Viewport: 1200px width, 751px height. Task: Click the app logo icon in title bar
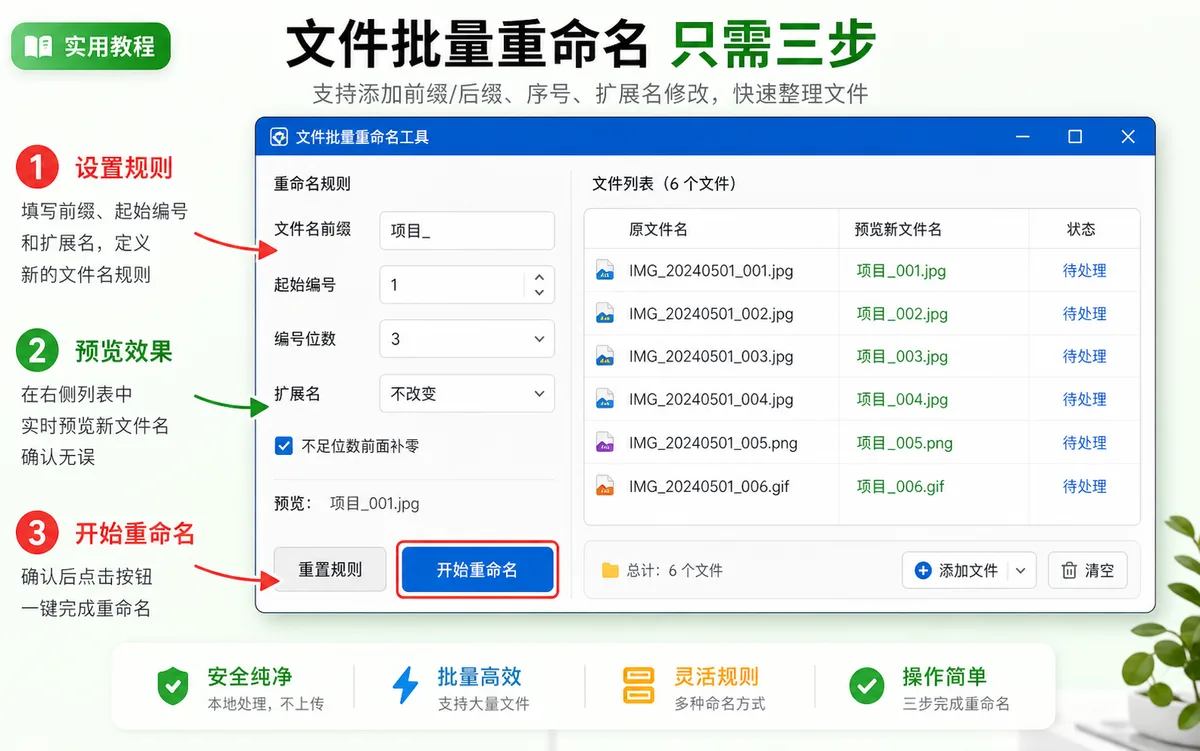click(279, 137)
